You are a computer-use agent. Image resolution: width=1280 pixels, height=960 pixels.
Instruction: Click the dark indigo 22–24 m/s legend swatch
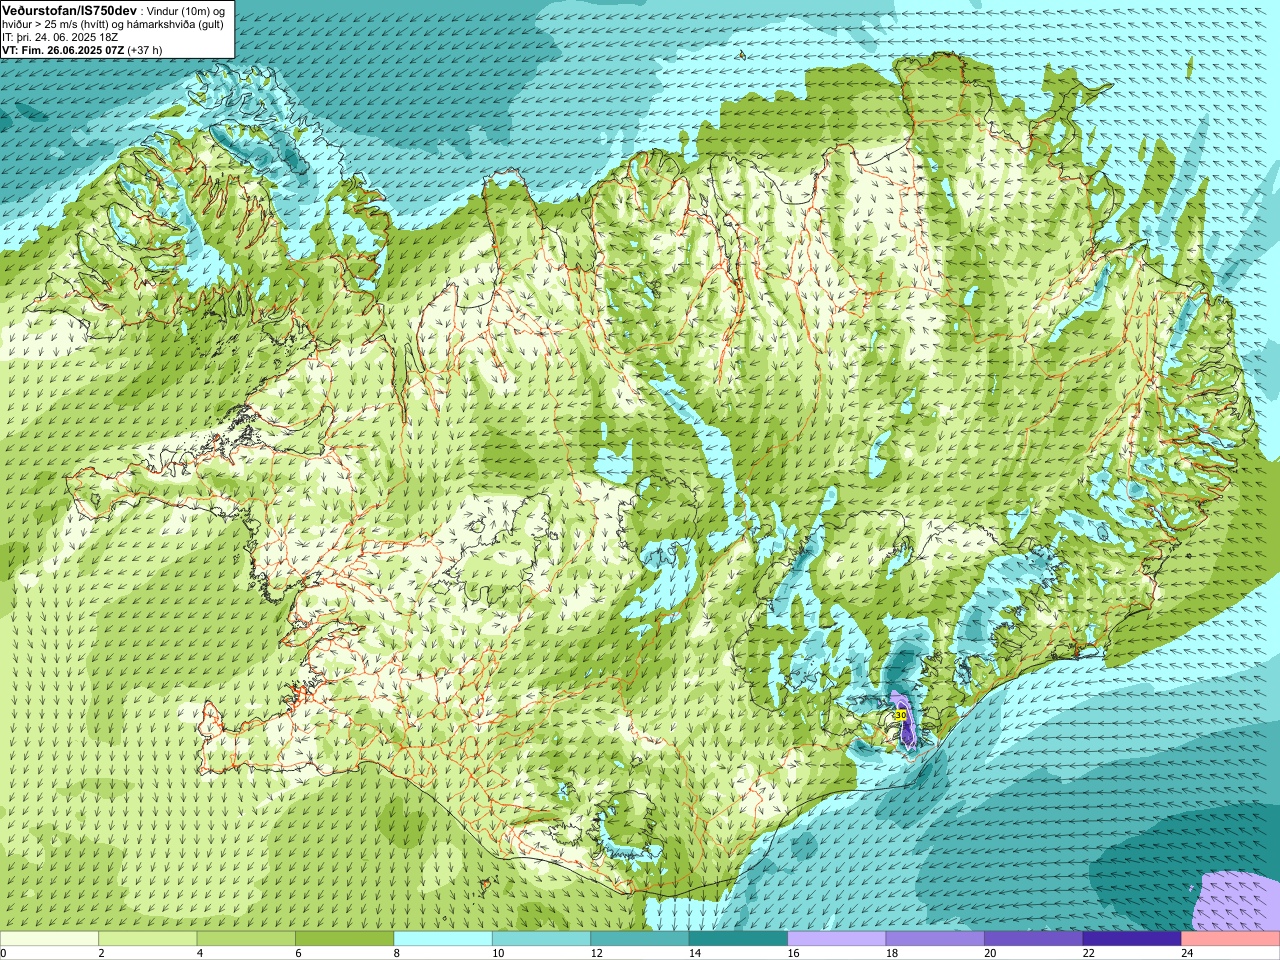1132,939
